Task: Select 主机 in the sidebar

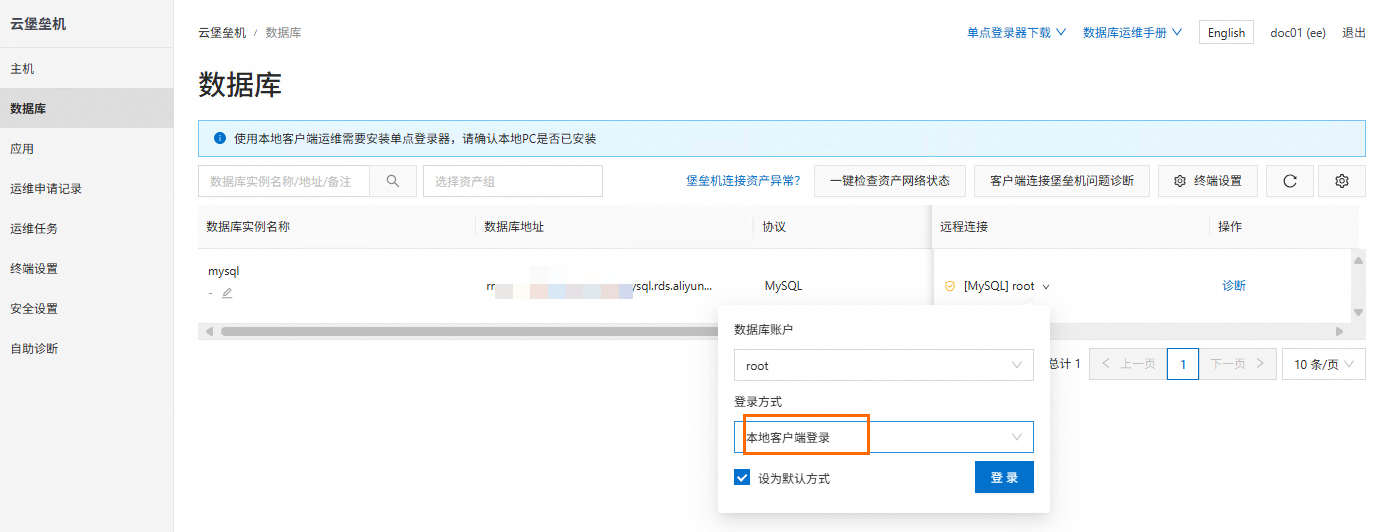Action: tap(87, 68)
